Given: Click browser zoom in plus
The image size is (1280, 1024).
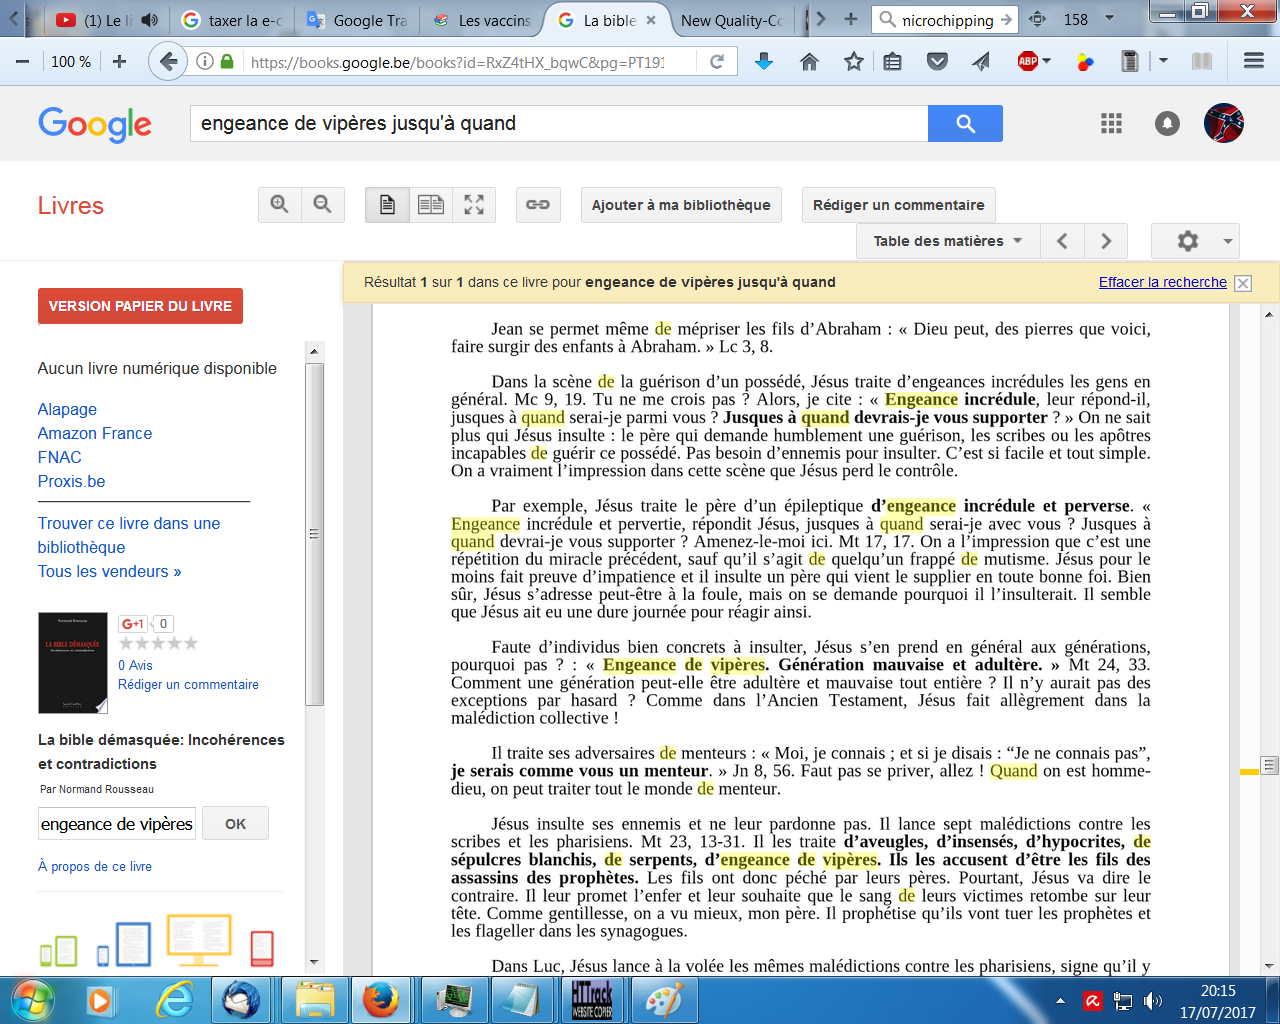Looking at the screenshot, I should [x=119, y=62].
